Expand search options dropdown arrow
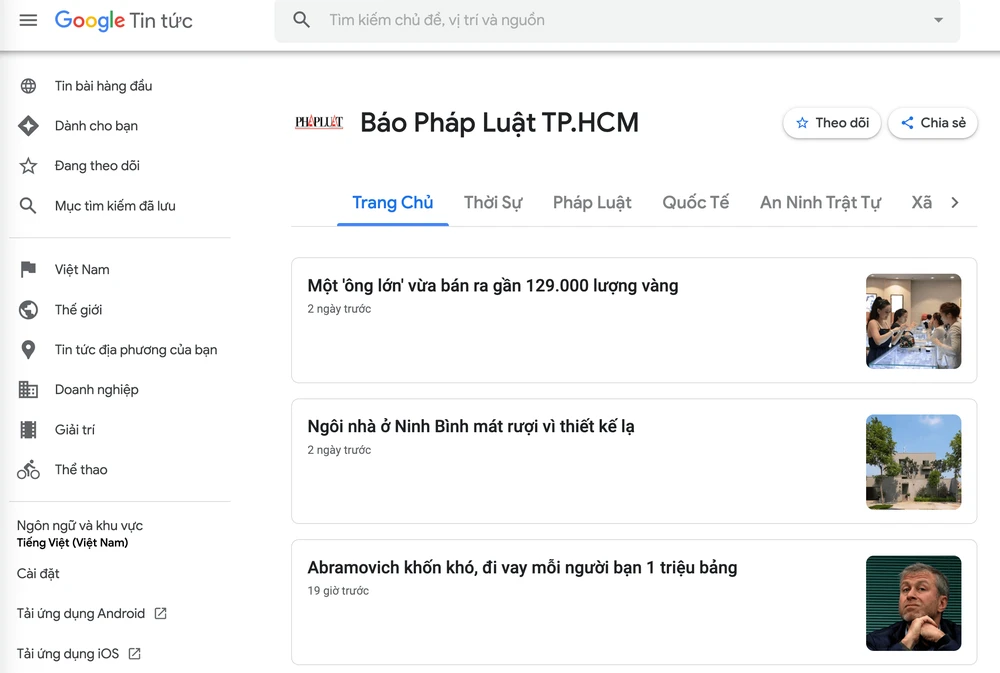The width and height of the screenshot is (1000, 673). pyautogui.click(x=938, y=20)
